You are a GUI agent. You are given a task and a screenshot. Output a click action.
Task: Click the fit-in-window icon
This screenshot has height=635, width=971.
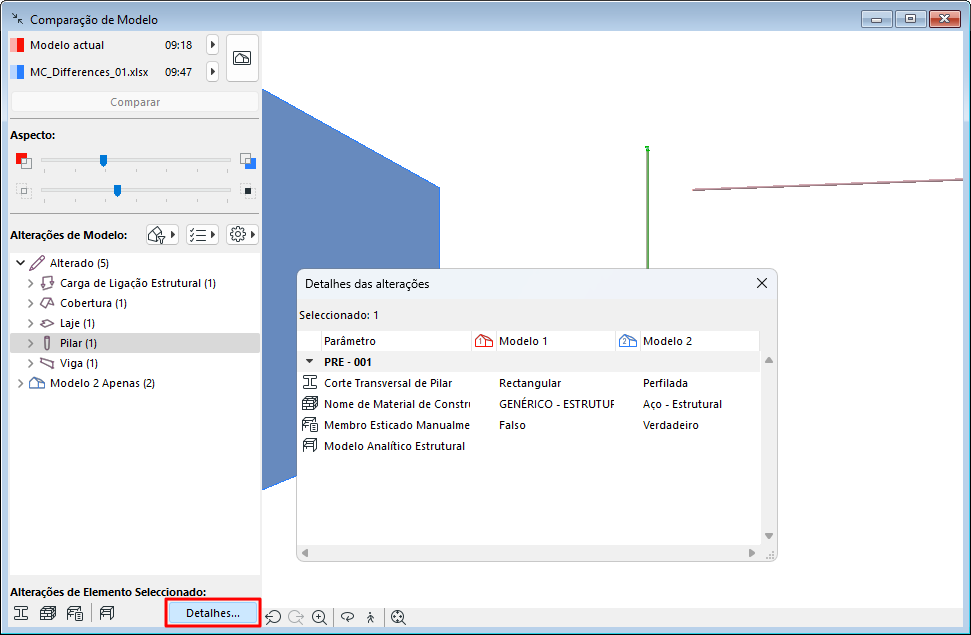[398, 617]
